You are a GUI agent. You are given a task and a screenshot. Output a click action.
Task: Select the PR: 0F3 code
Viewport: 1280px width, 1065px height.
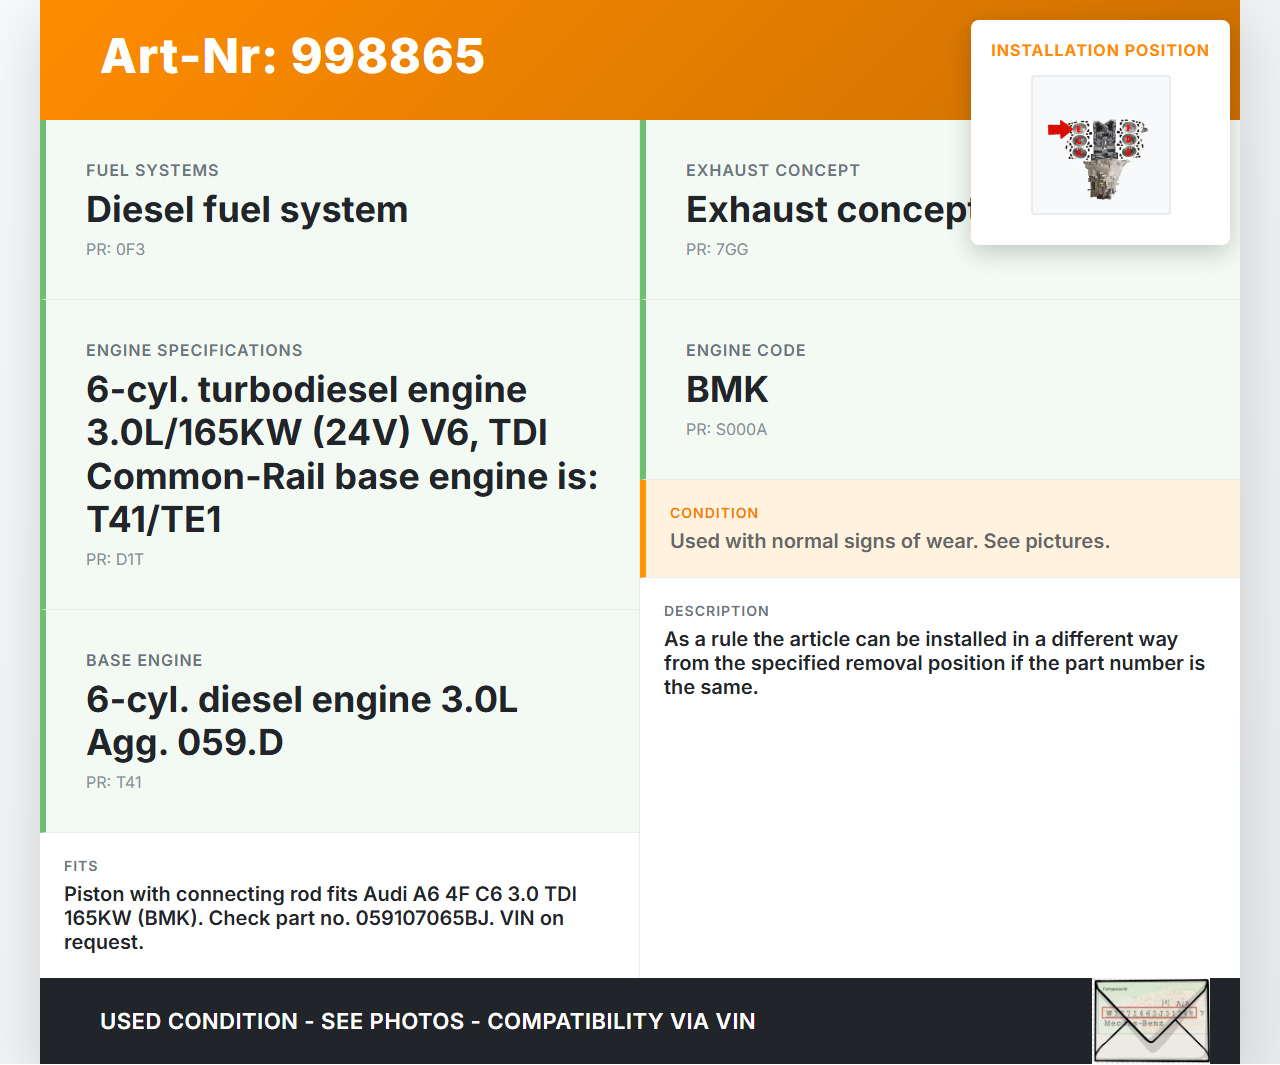(115, 250)
